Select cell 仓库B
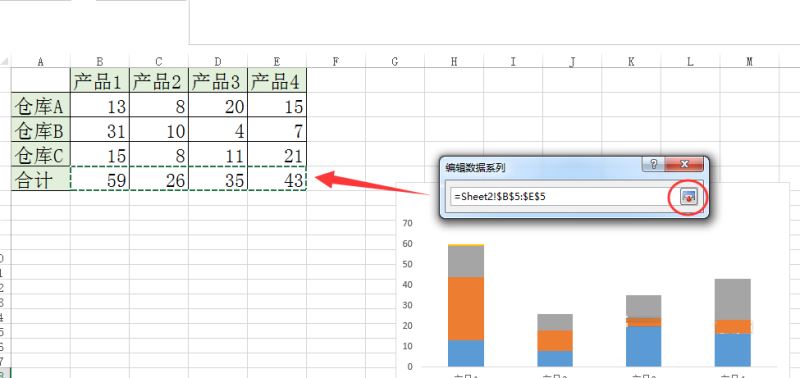The height and width of the screenshot is (378, 800). coord(41,130)
